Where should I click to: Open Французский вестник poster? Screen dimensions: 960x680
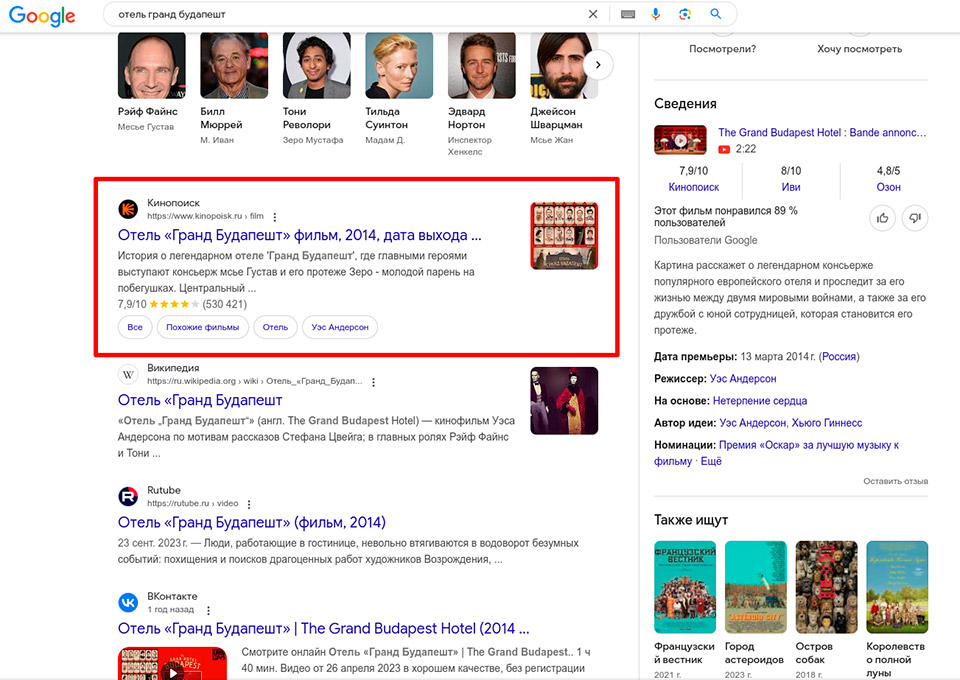pyautogui.click(x=684, y=587)
